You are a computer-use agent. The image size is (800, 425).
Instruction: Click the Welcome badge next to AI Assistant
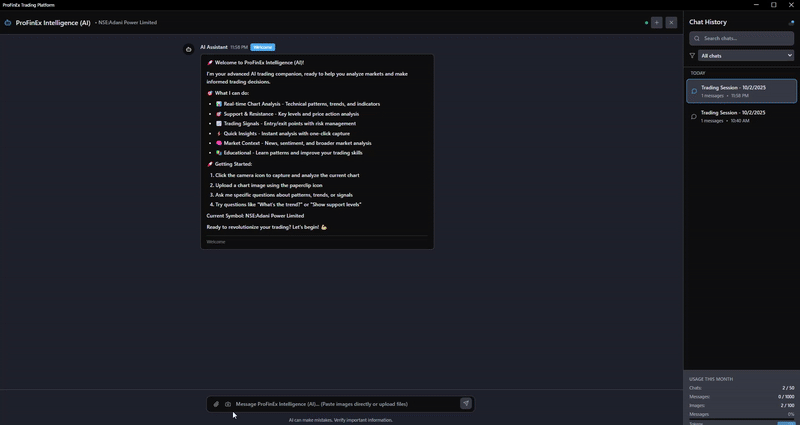[x=262, y=47]
